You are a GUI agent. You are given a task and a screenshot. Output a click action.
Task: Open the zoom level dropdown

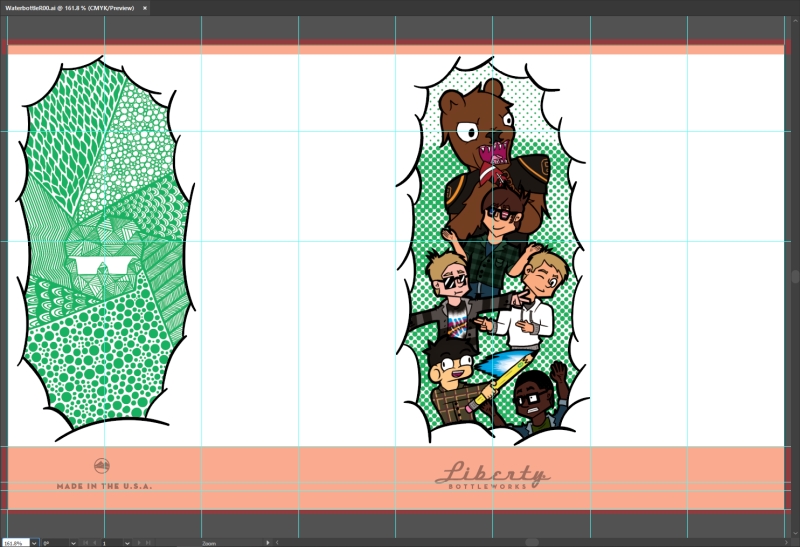point(35,542)
